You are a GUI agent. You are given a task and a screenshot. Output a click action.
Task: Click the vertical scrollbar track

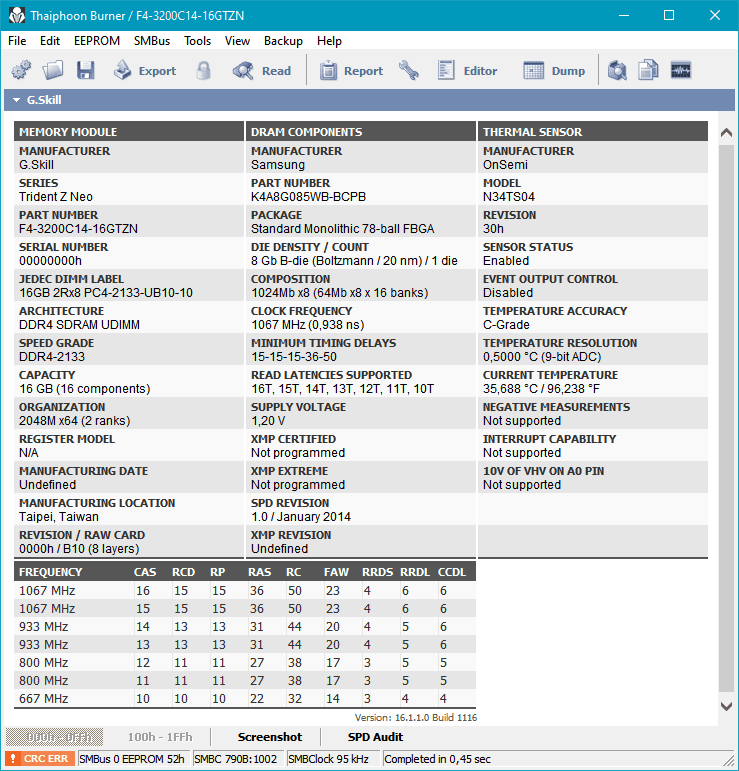pos(726,419)
